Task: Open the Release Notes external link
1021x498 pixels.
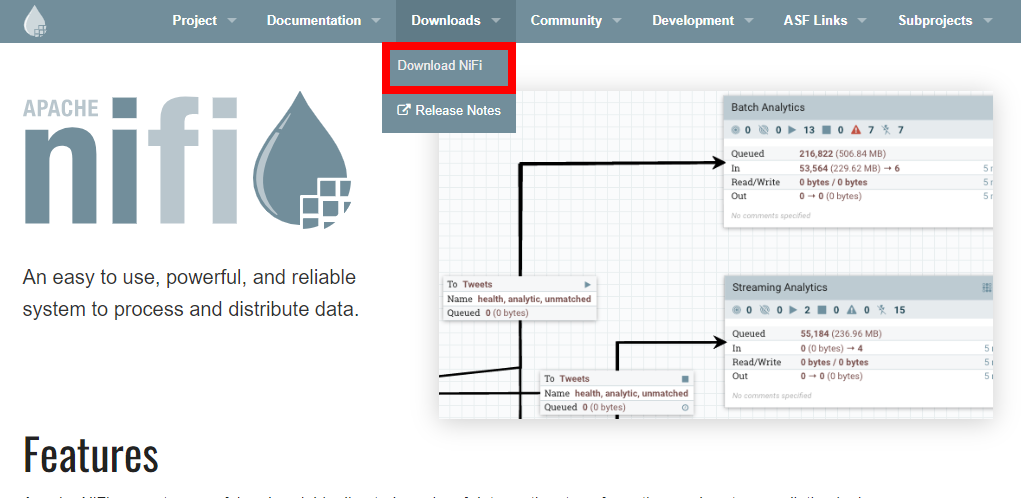Action: [x=449, y=111]
